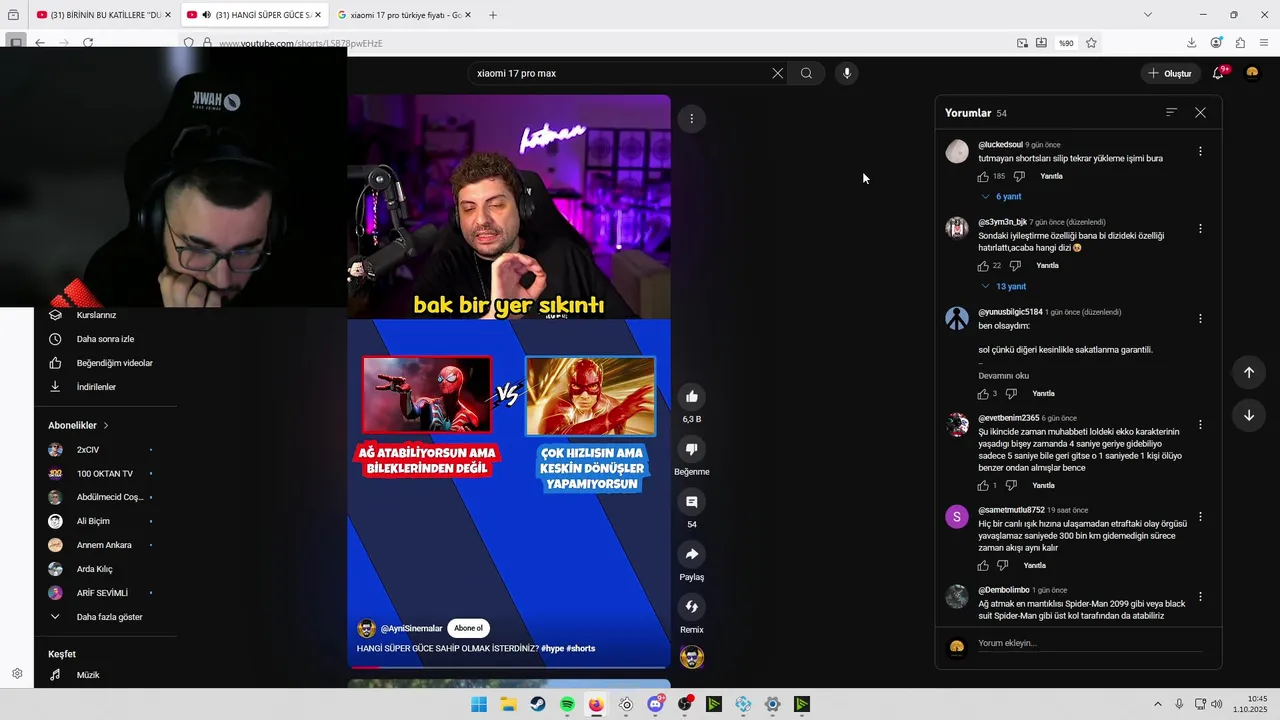Open the Windows Start menu
The width and height of the screenshot is (1280, 720).
pyautogui.click(x=479, y=704)
